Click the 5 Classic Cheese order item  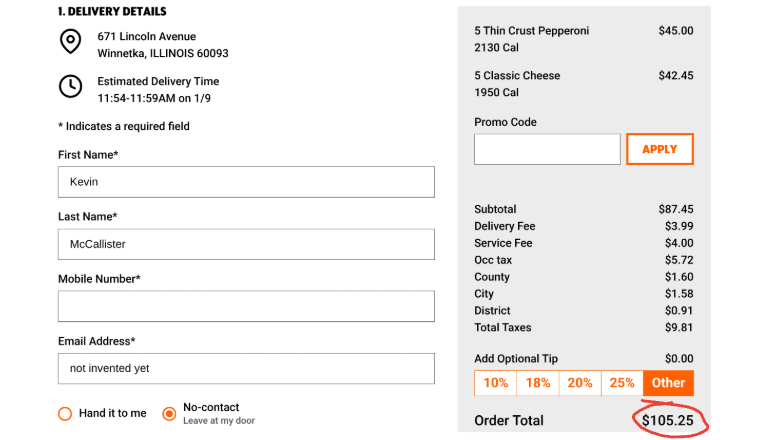coord(517,76)
